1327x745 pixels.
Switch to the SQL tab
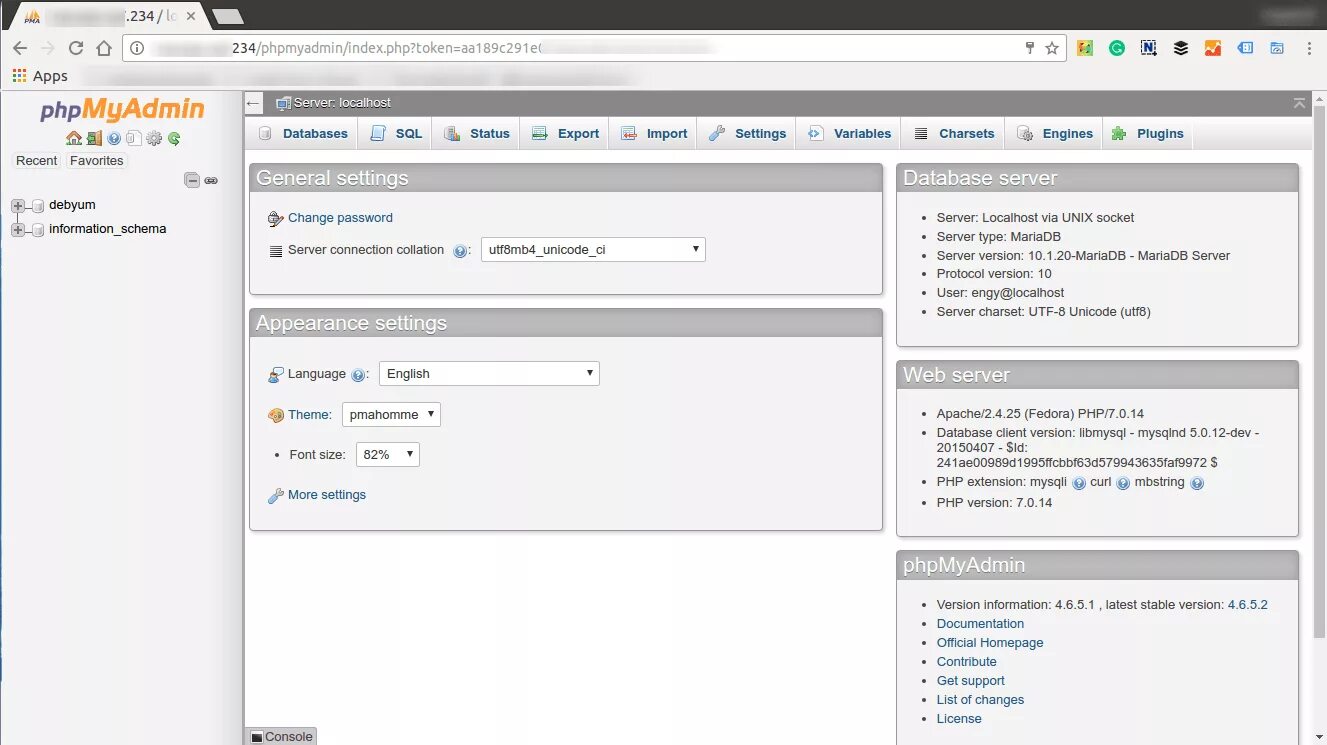pyautogui.click(x=396, y=134)
